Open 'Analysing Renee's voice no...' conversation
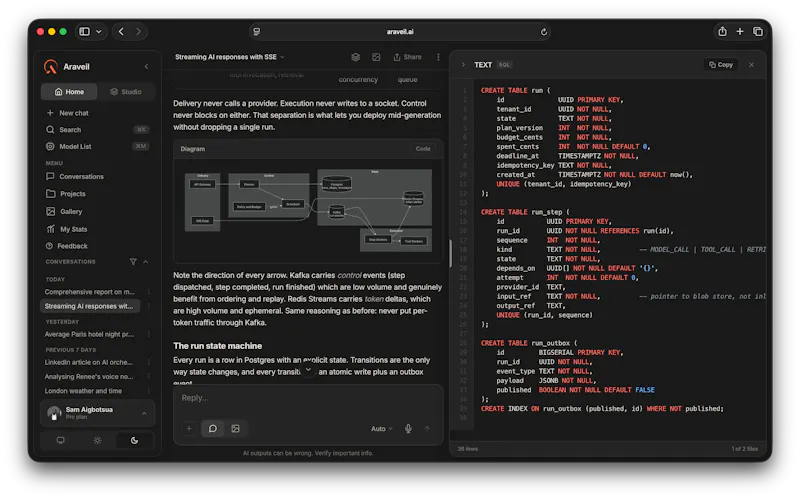 (89, 377)
